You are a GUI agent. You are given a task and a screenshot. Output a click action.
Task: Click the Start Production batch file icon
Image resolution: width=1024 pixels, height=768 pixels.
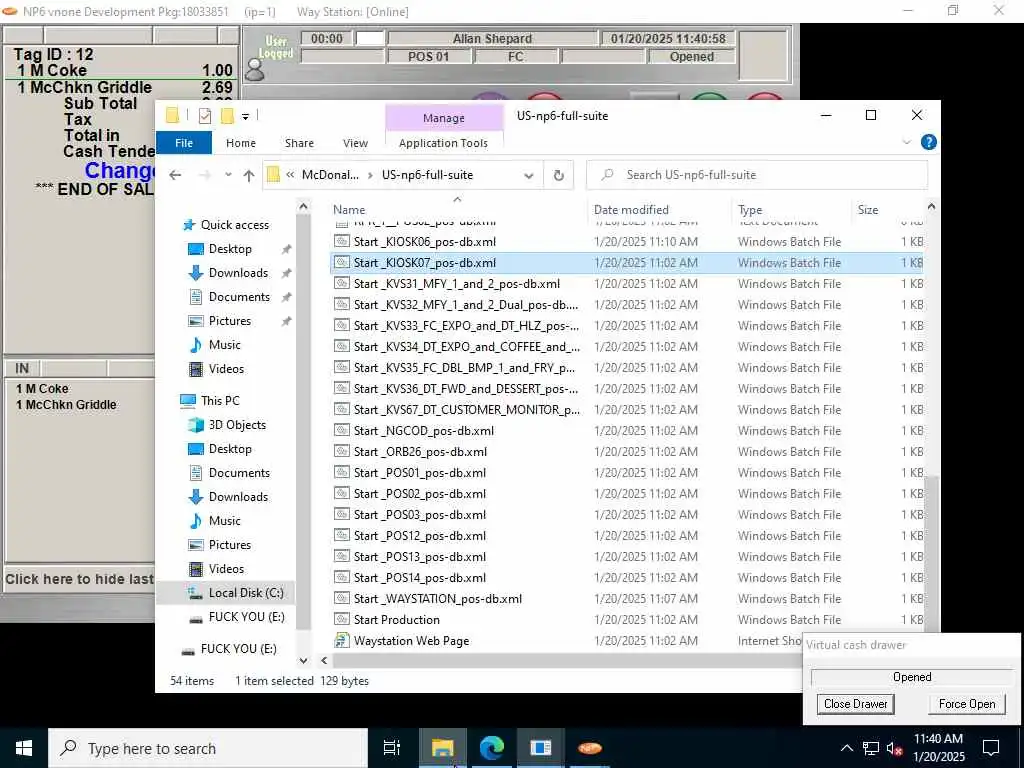pos(341,619)
